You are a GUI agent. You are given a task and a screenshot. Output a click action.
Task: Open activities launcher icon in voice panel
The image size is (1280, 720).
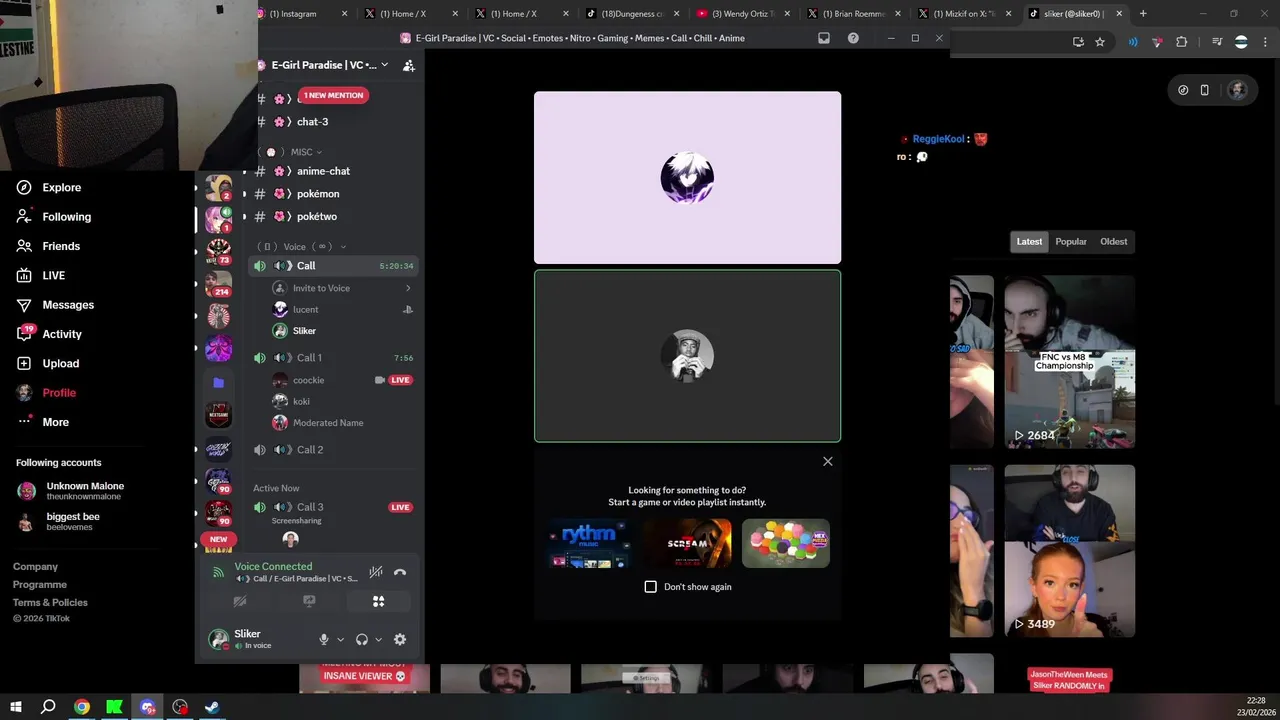[x=378, y=601]
